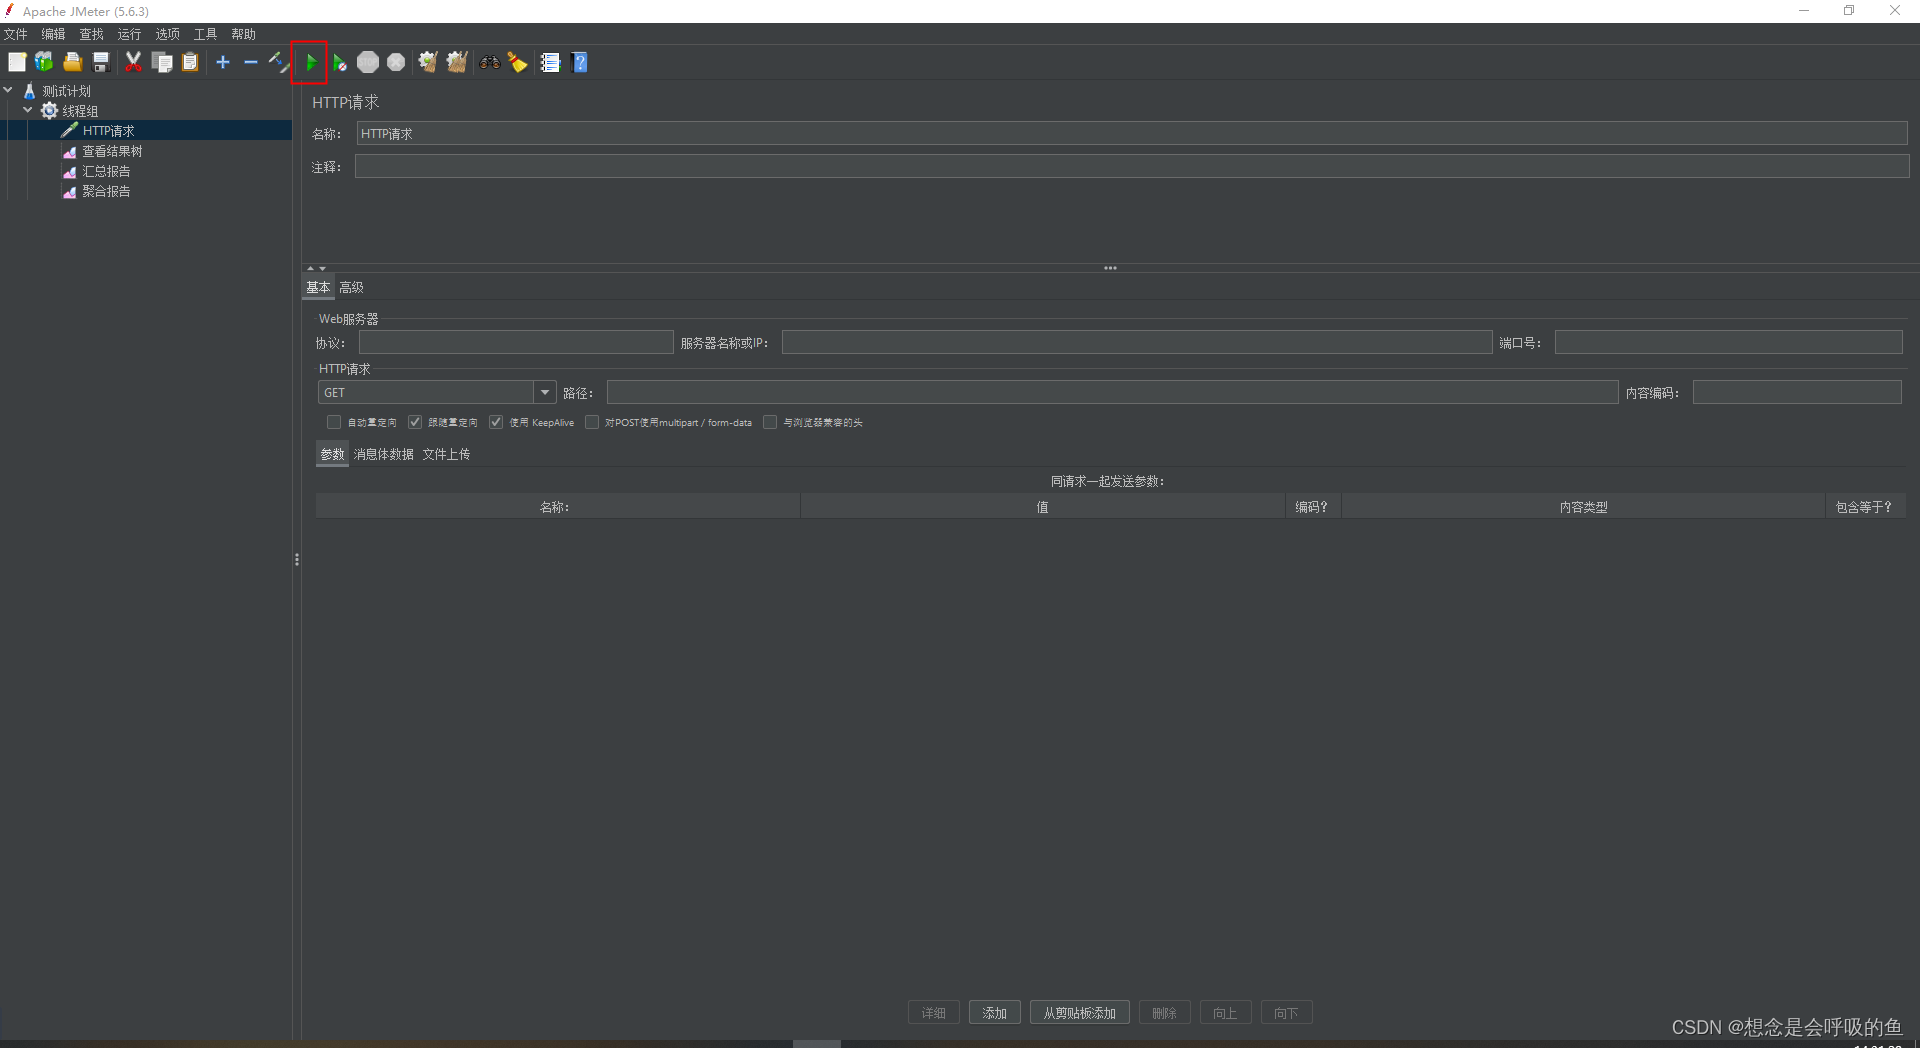Enable the 与浏览器兼容的头 checkbox
Viewport: 1920px width, 1048px height.
click(770, 422)
